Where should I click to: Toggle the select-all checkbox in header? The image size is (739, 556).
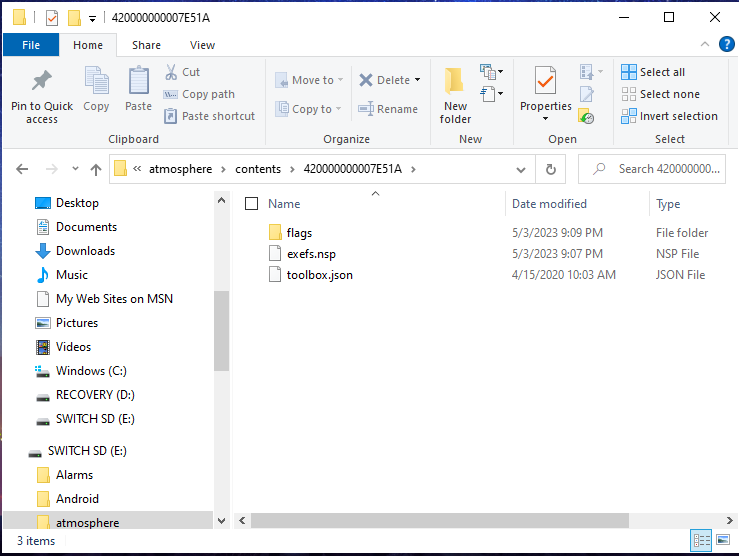pyautogui.click(x=251, y=204)
